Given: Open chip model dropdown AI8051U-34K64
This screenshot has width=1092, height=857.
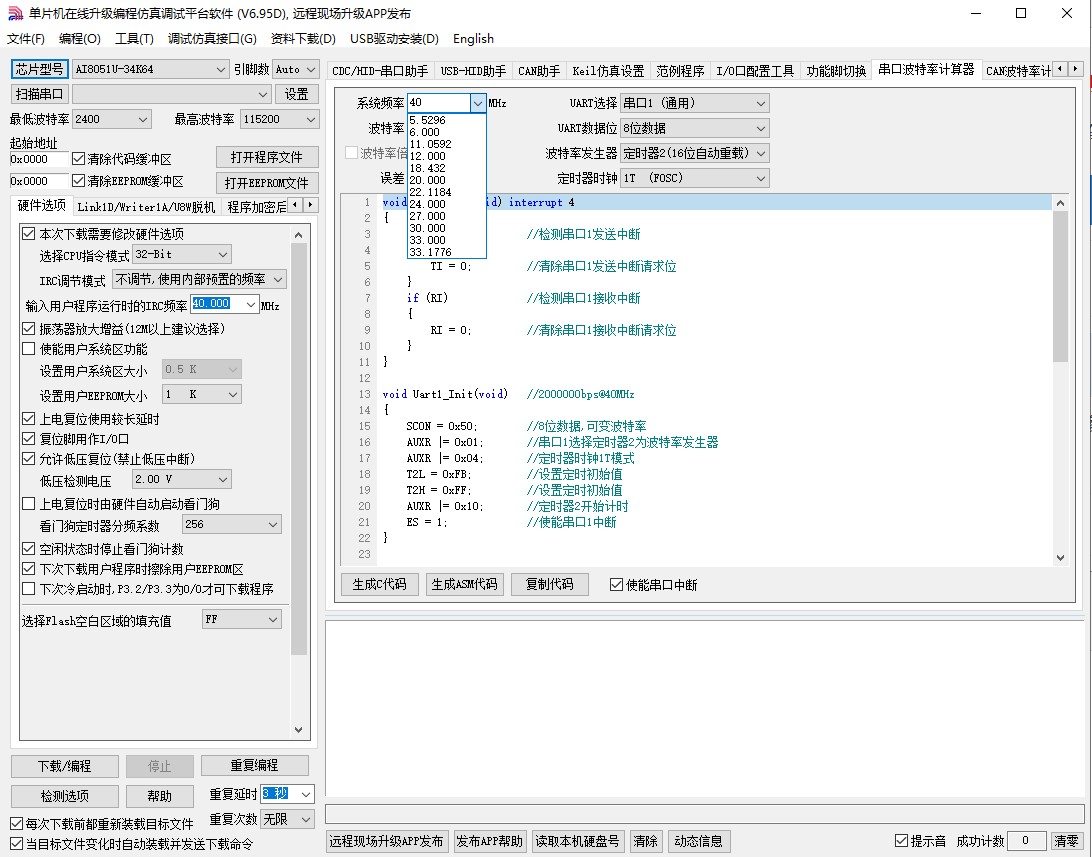Looking at the screenshot, I should click(150, 69).
